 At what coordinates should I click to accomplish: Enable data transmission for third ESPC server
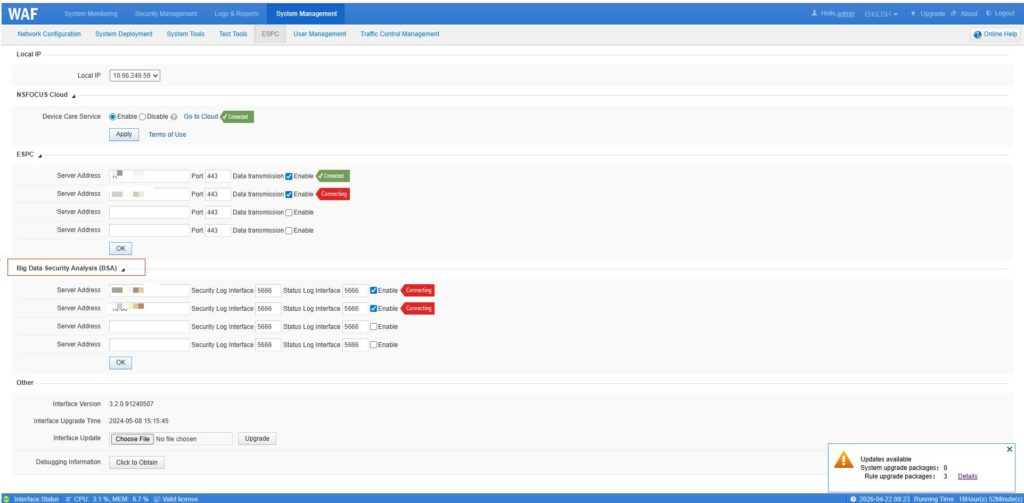coord(289,212)
